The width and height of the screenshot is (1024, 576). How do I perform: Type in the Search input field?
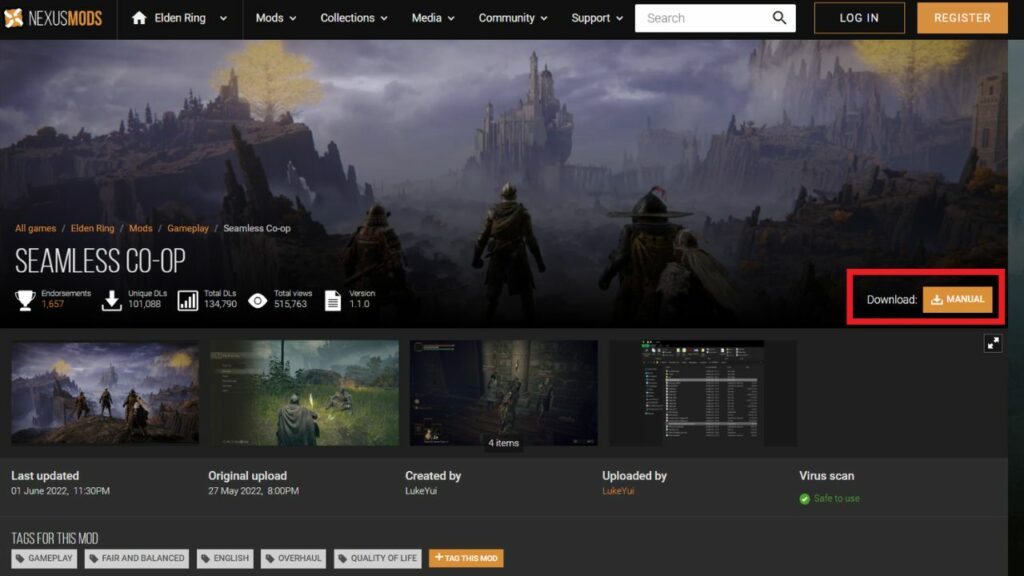(x=700, y=18)
